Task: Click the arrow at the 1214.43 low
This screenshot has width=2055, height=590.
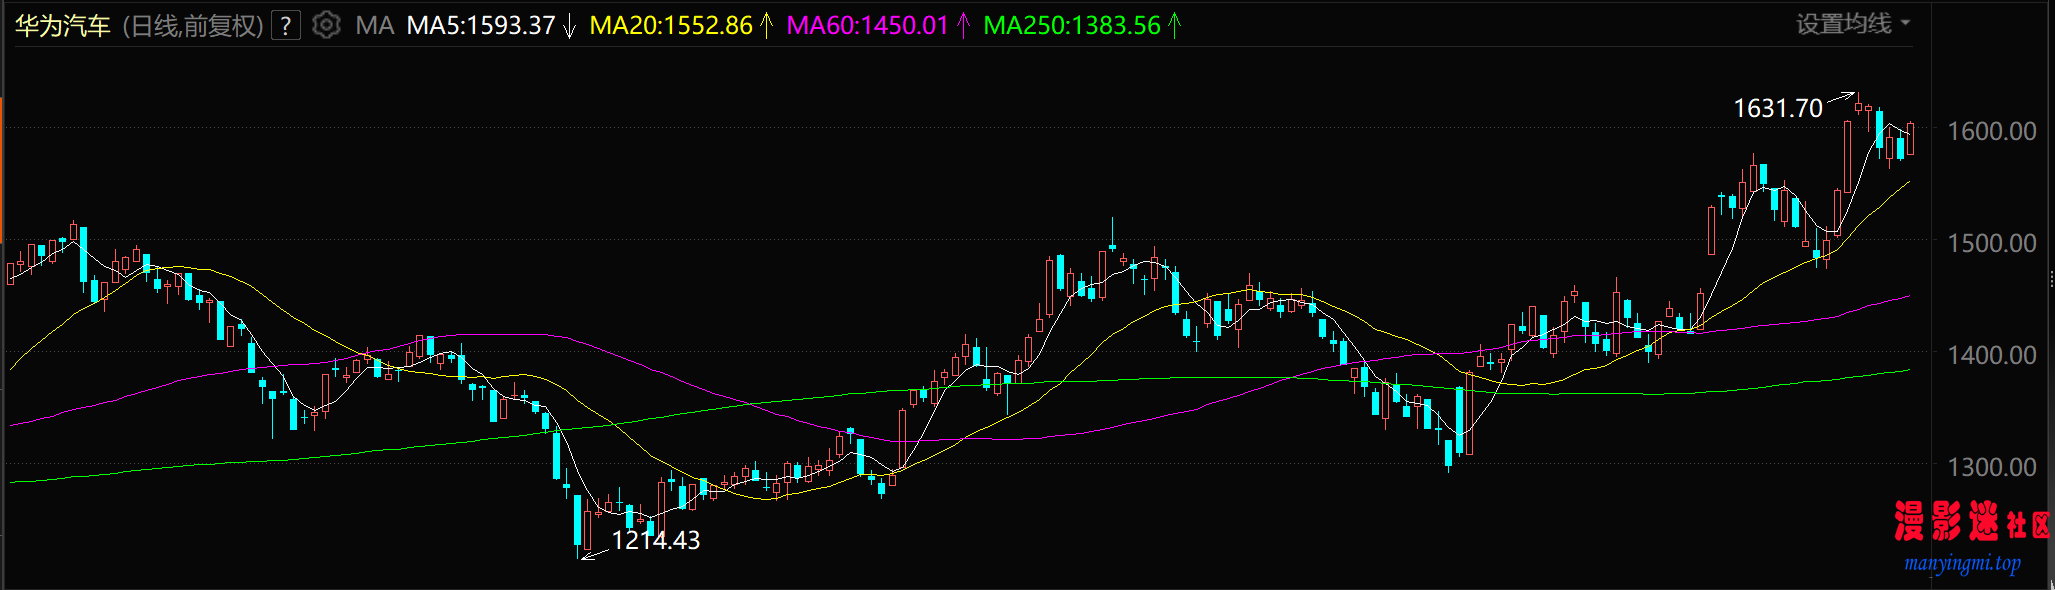Action: tap(594, 552)
